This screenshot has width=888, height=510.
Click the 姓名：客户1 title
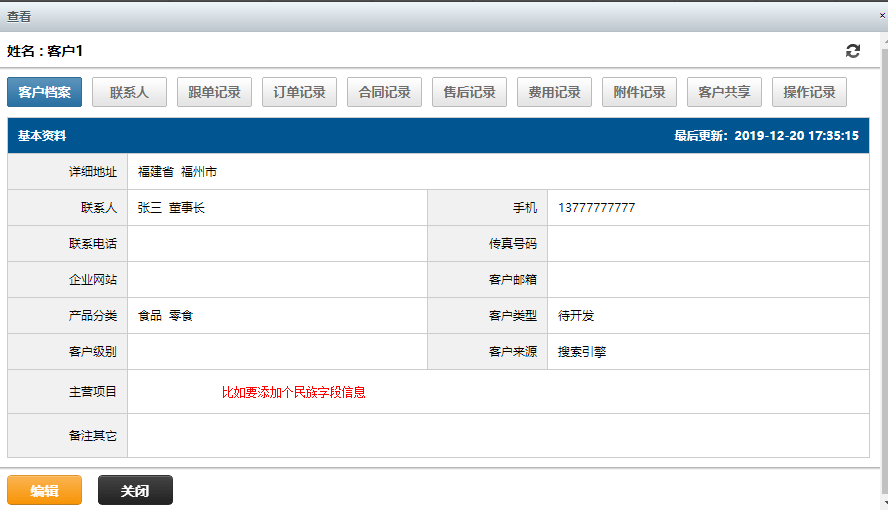pos(45,51)
